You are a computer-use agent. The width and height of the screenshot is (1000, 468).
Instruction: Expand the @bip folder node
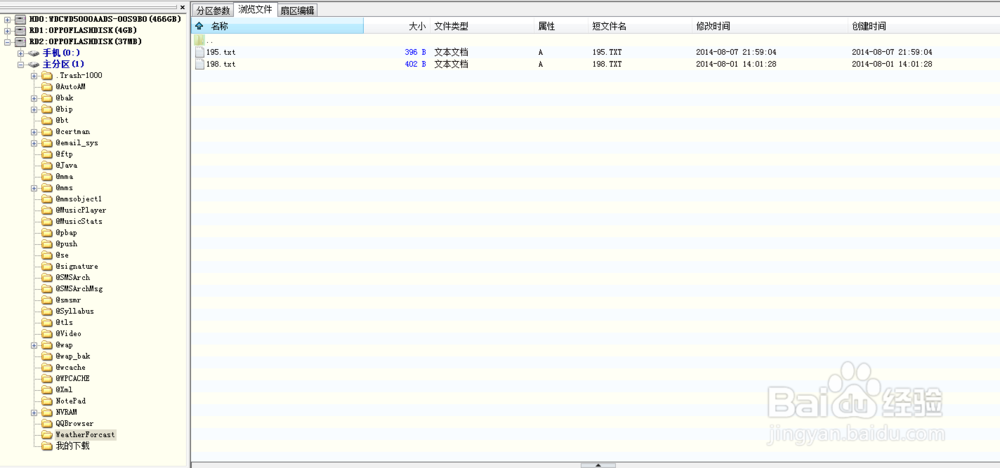(x=34, y=109)
